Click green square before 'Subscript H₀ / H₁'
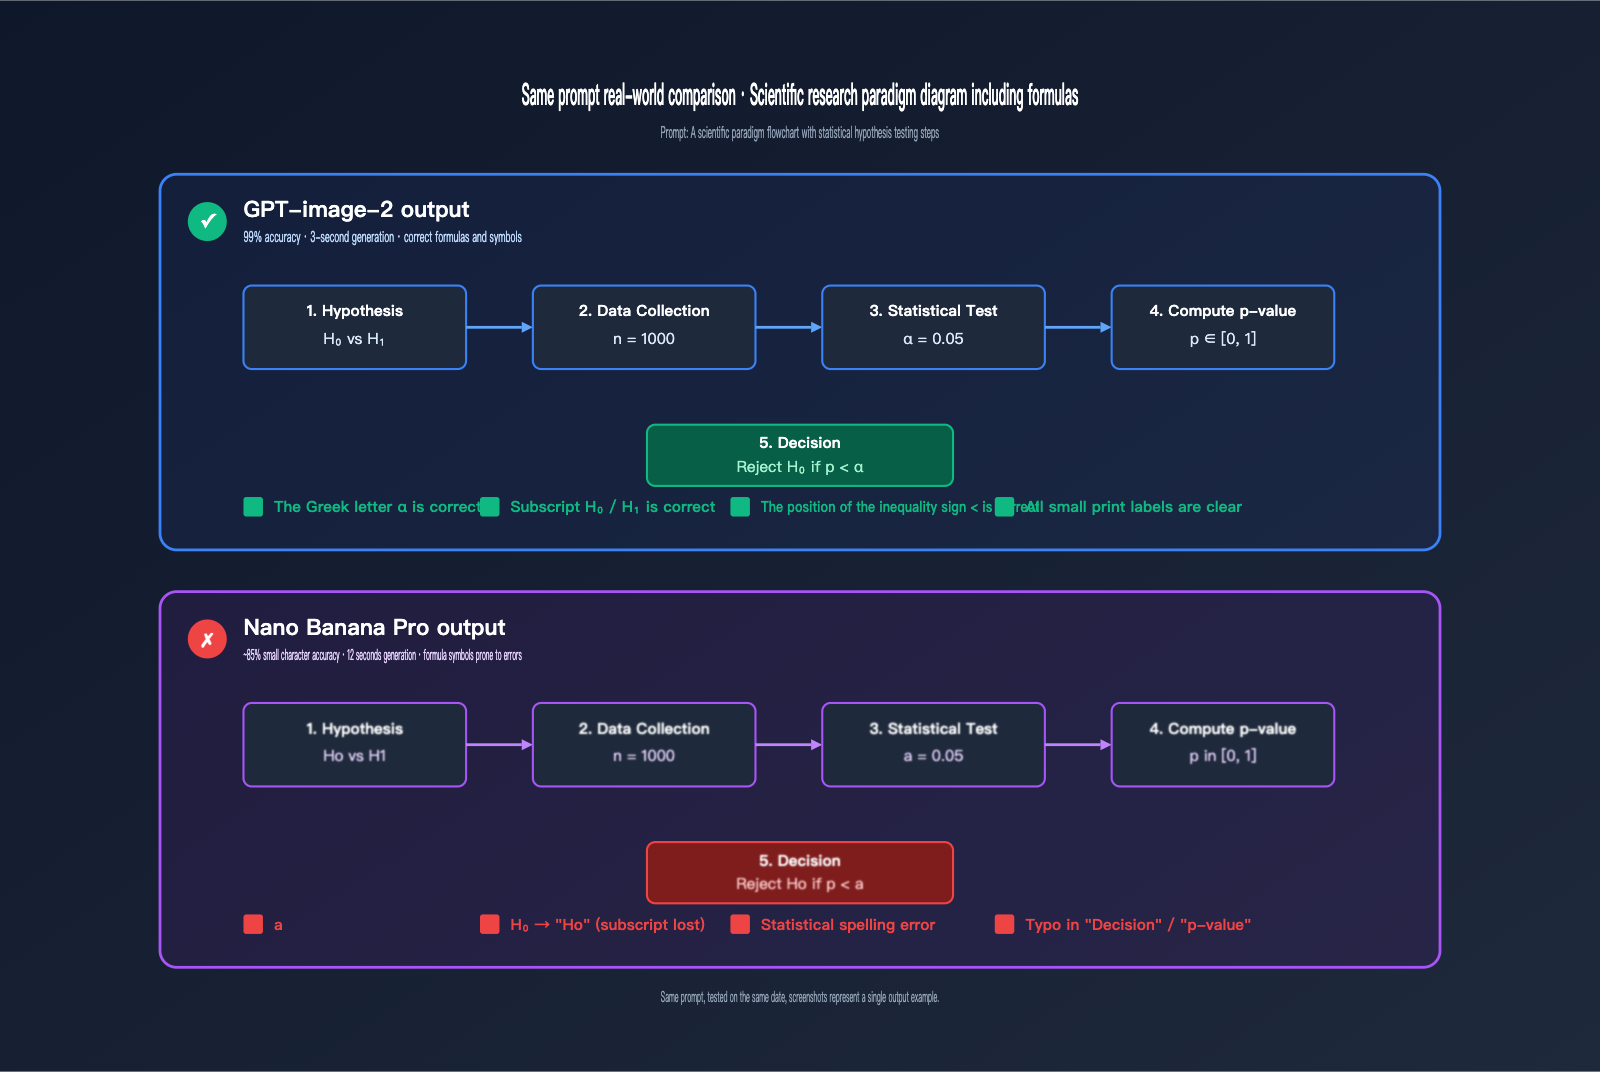Image resolution: width=1600 pixels, height=1072 pixels. pyautogui.click(x=489, y=507)
